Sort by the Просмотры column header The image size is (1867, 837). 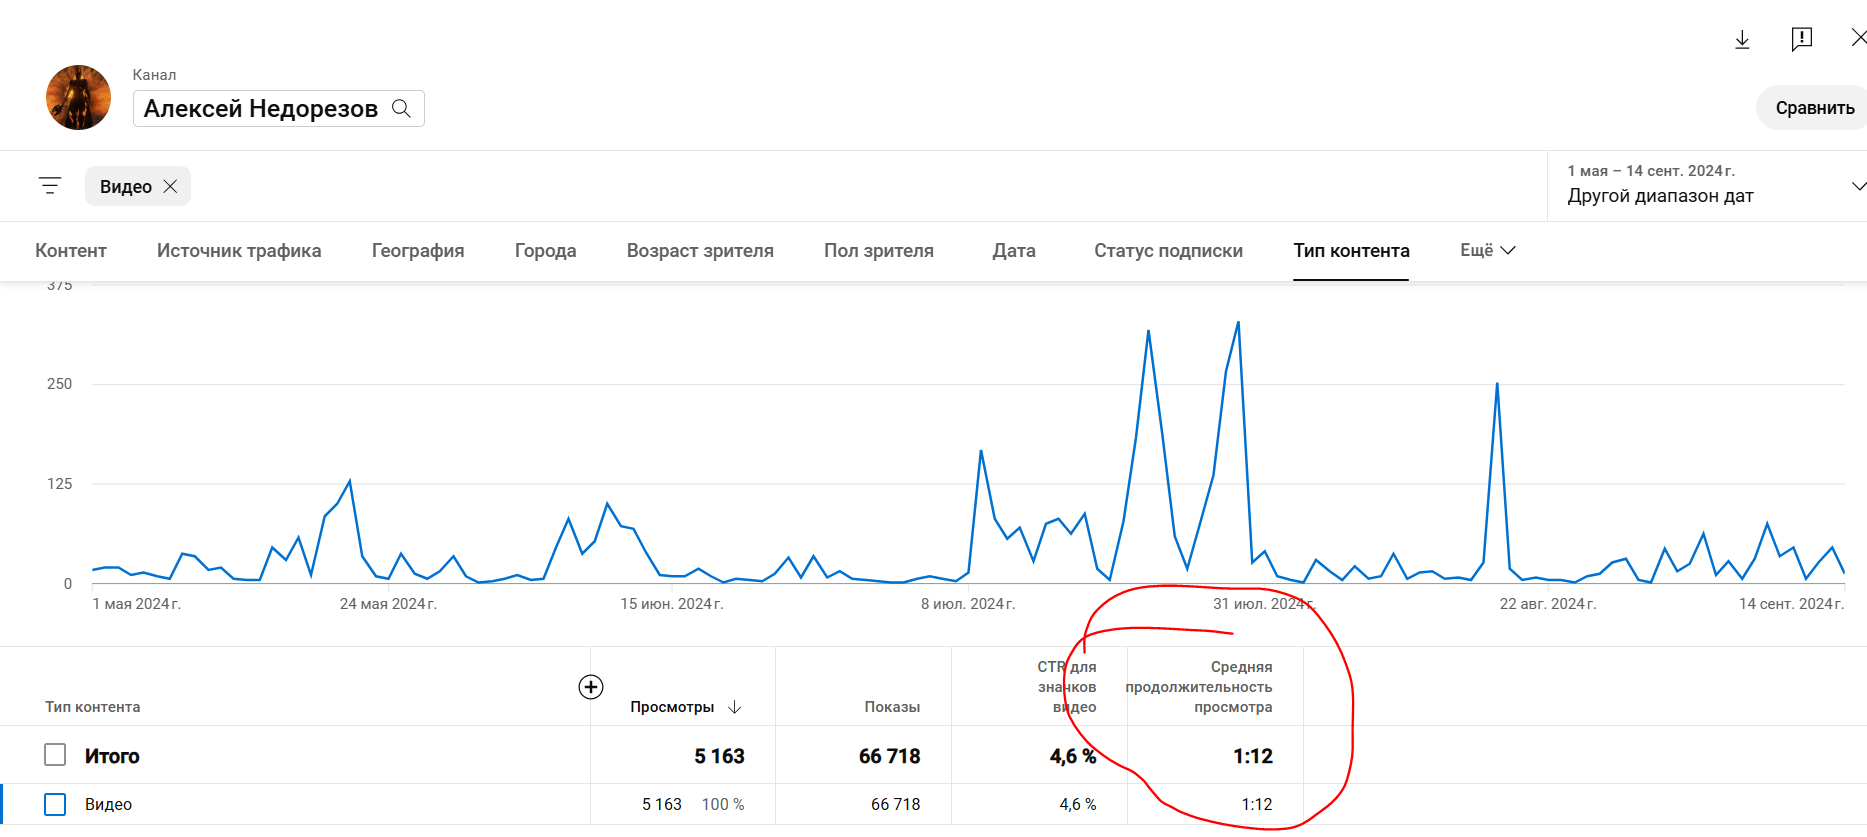click(x=672, y=707)
